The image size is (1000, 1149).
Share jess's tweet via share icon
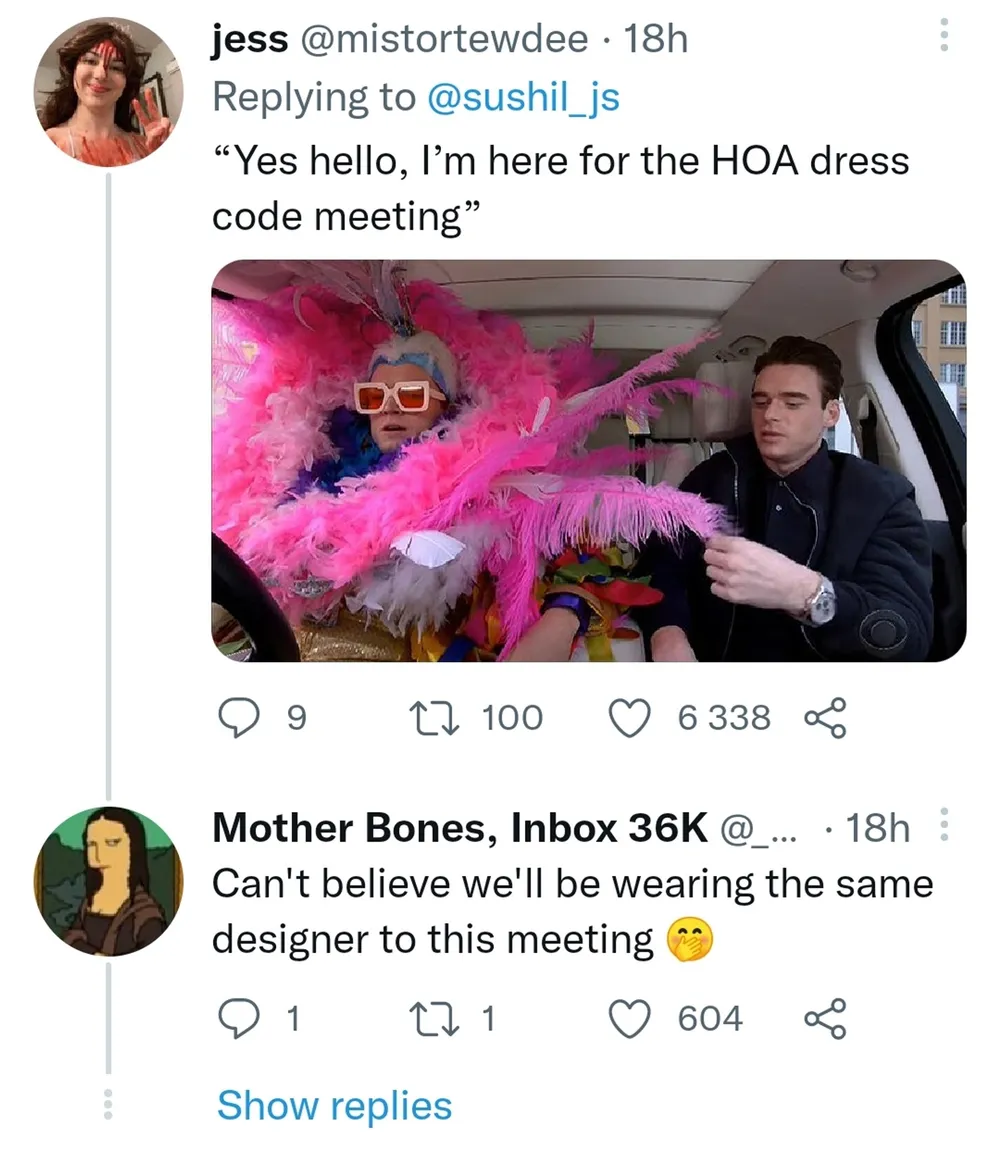pos(825,717)
